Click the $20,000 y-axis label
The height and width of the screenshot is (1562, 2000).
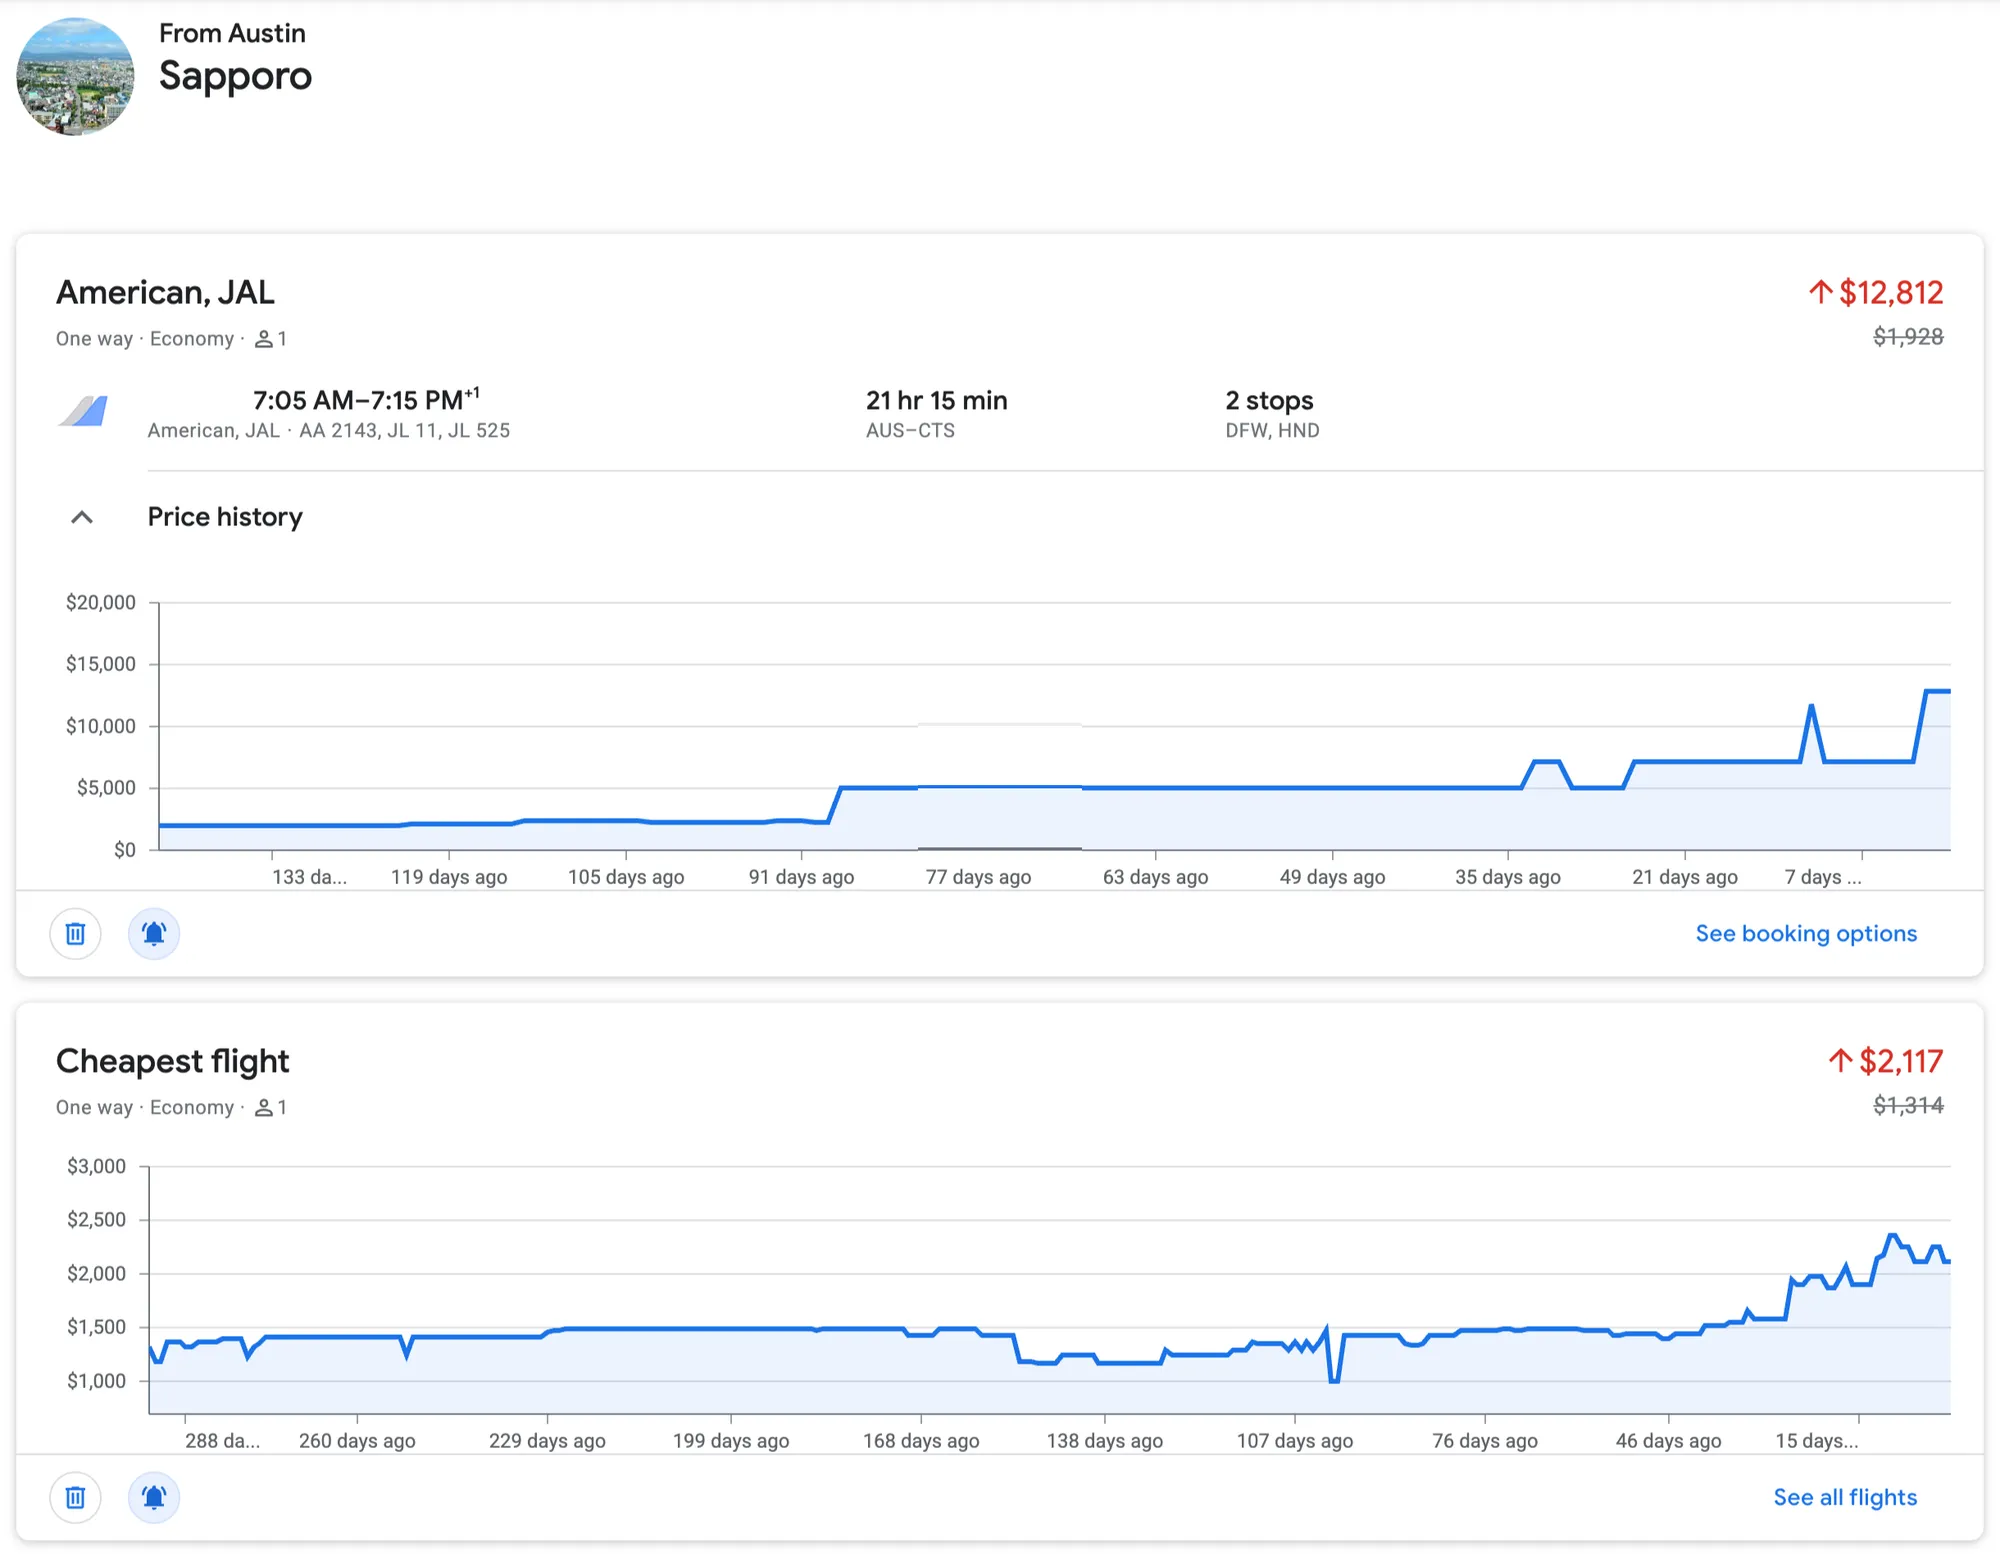pos(101,602)
